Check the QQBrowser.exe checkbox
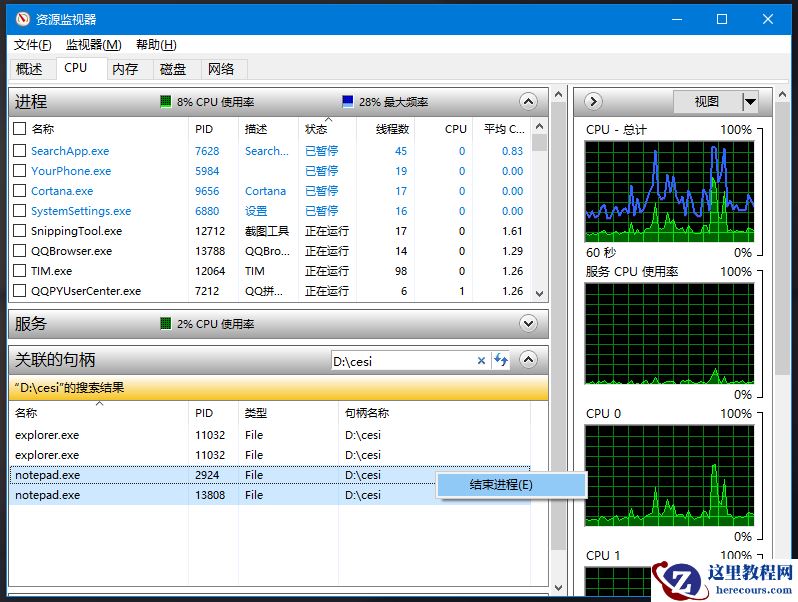Image resolution: width=798 pixels, height=602 pixels. pyautogui.click(x=19, y=251)
